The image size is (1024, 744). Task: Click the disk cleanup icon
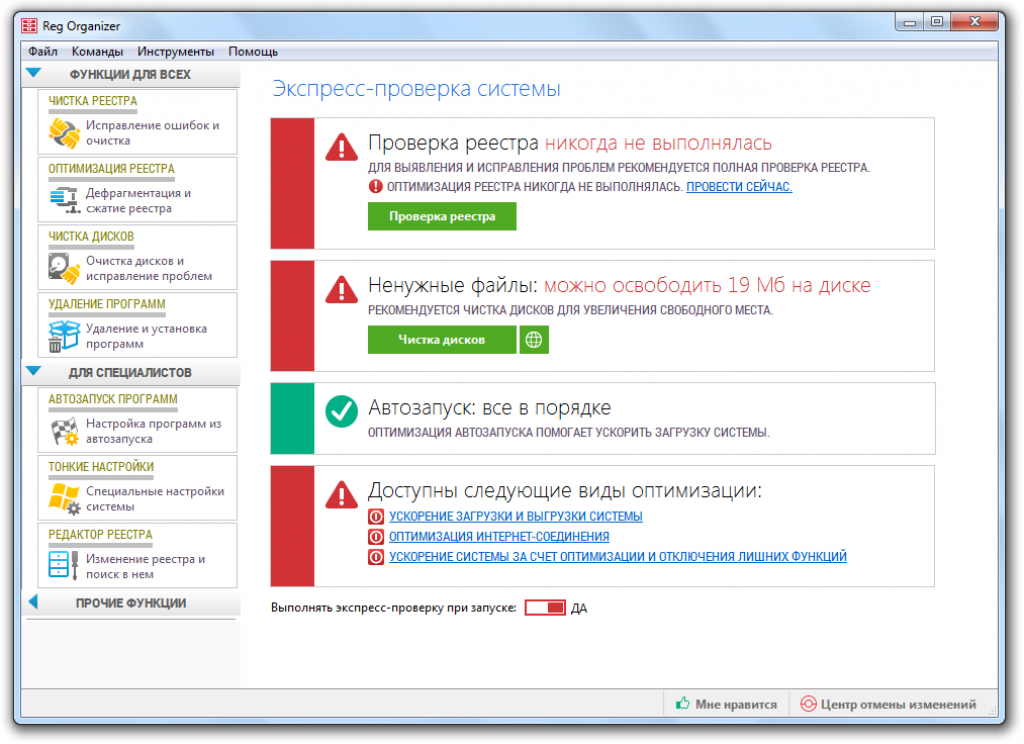(x=64, y=268)
